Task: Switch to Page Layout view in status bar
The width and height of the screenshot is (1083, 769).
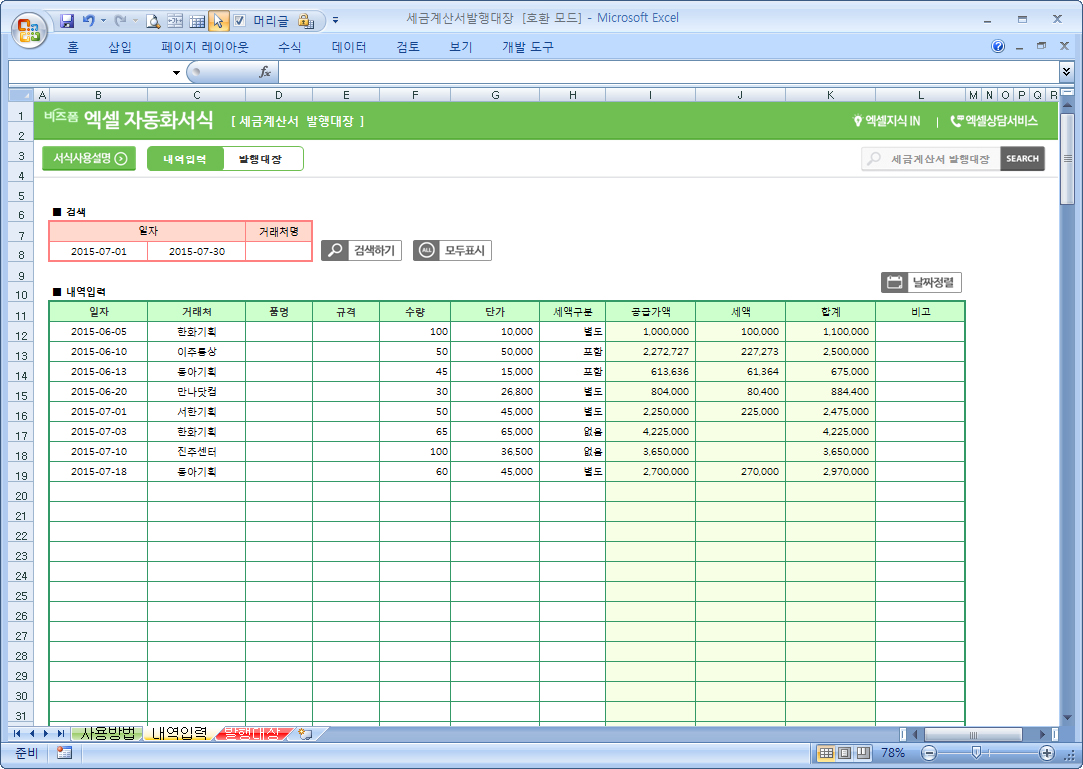Action: pyautogui.click(x=844, y=753)
